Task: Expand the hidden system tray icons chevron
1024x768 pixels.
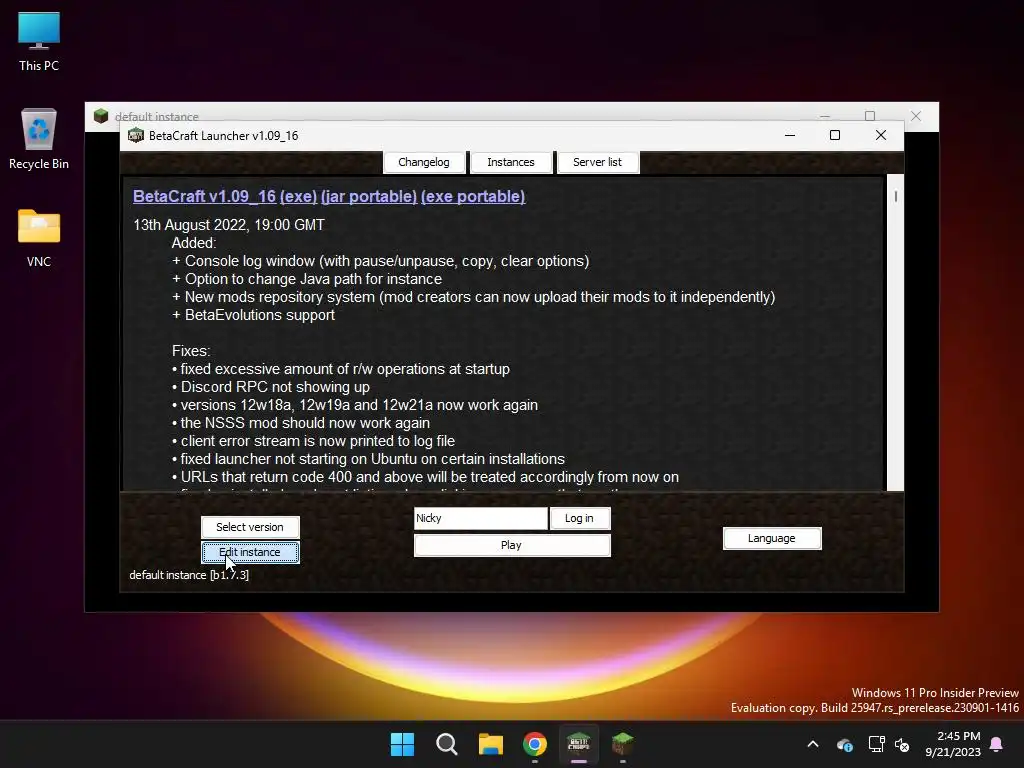Action: [813, 744]
